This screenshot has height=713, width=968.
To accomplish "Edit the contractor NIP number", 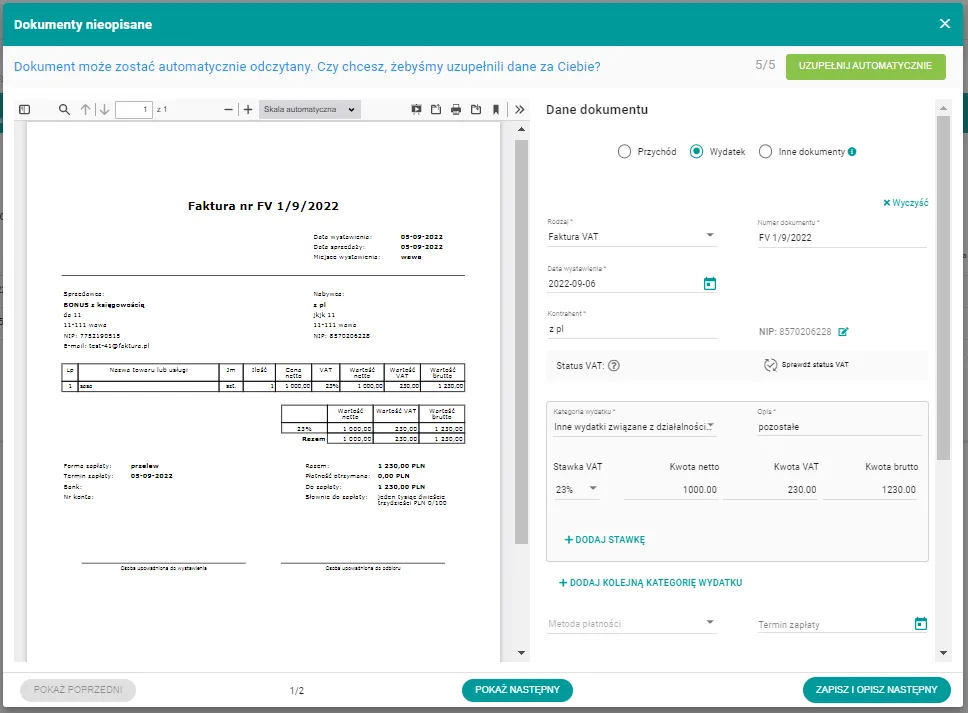I will point(843,331).
